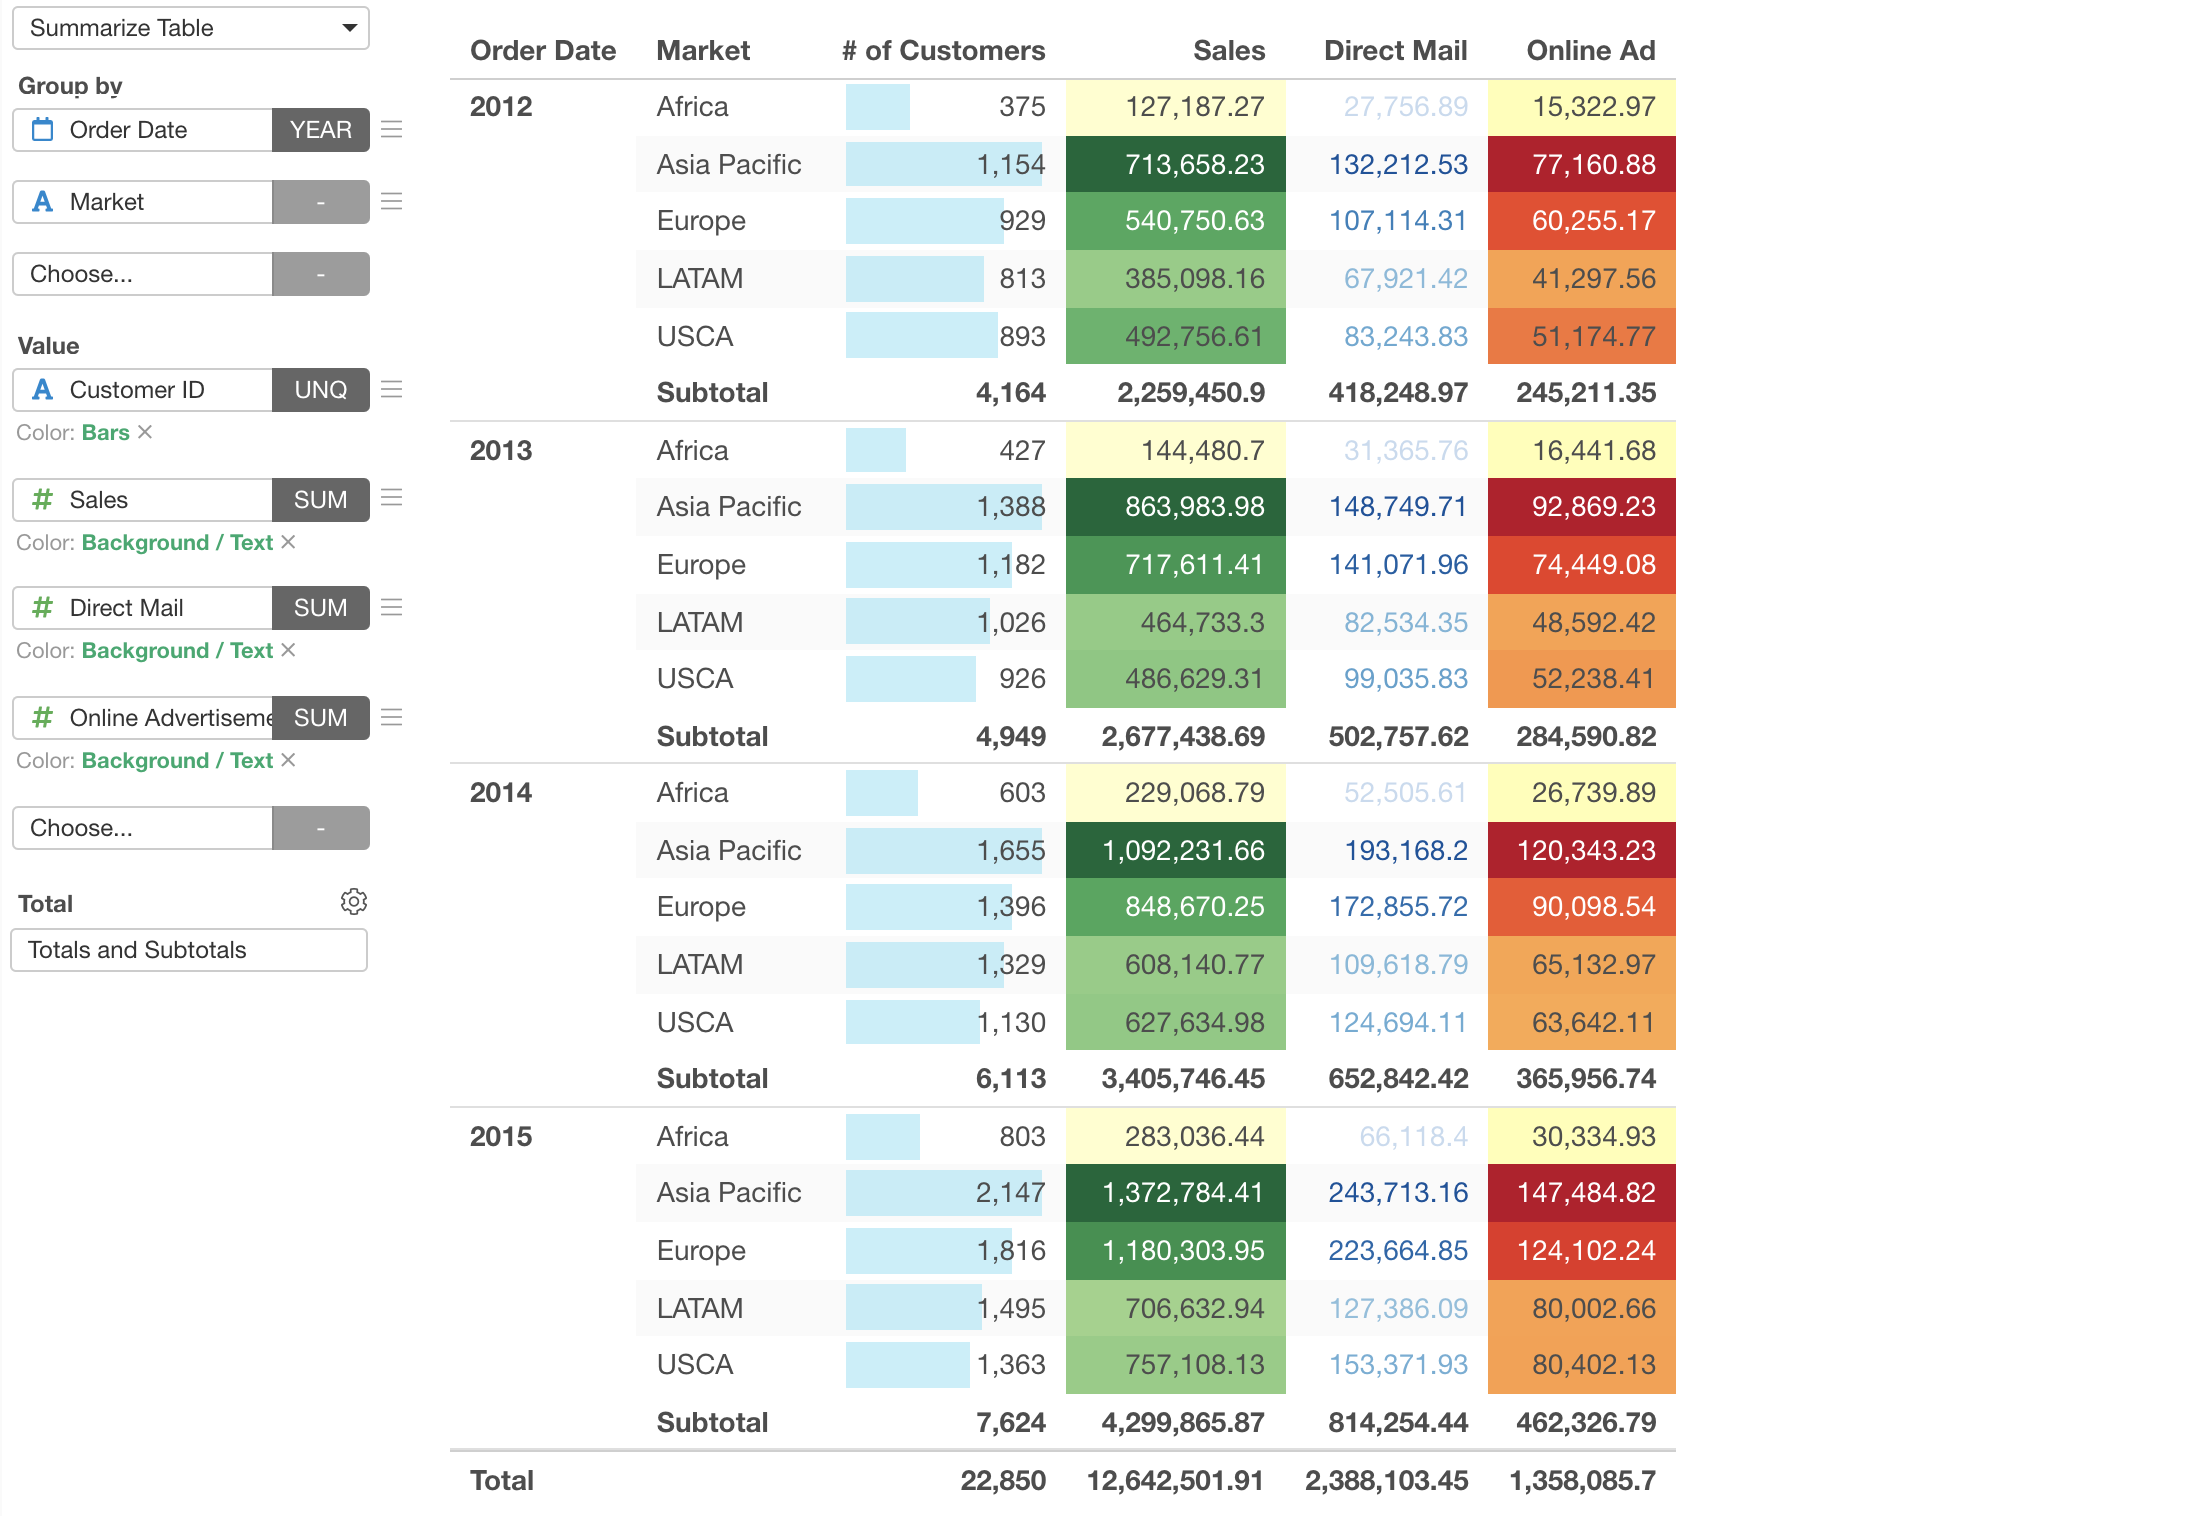
Task: Change the YEAR grouping for Order Date
Action: (x=320, y=130)
